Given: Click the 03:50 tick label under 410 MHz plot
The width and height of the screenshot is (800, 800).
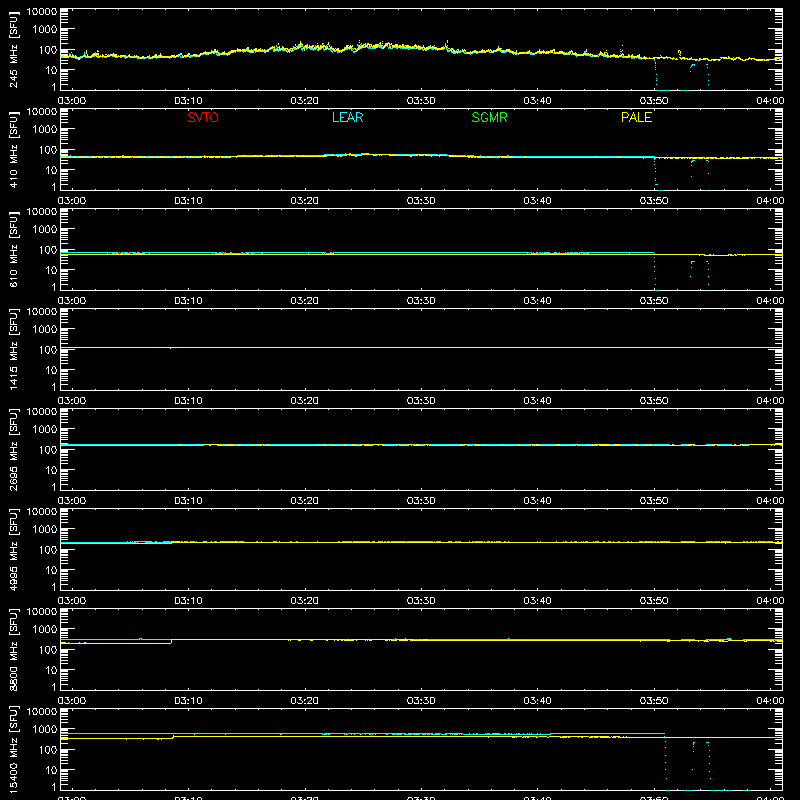Looking at the screenshot, I should [654, 201].
